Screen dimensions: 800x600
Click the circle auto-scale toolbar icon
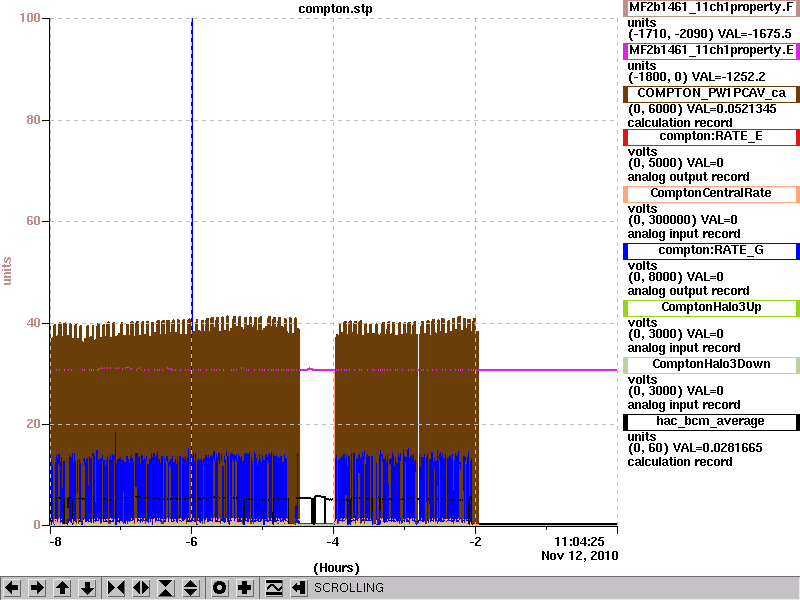point(219,588)
